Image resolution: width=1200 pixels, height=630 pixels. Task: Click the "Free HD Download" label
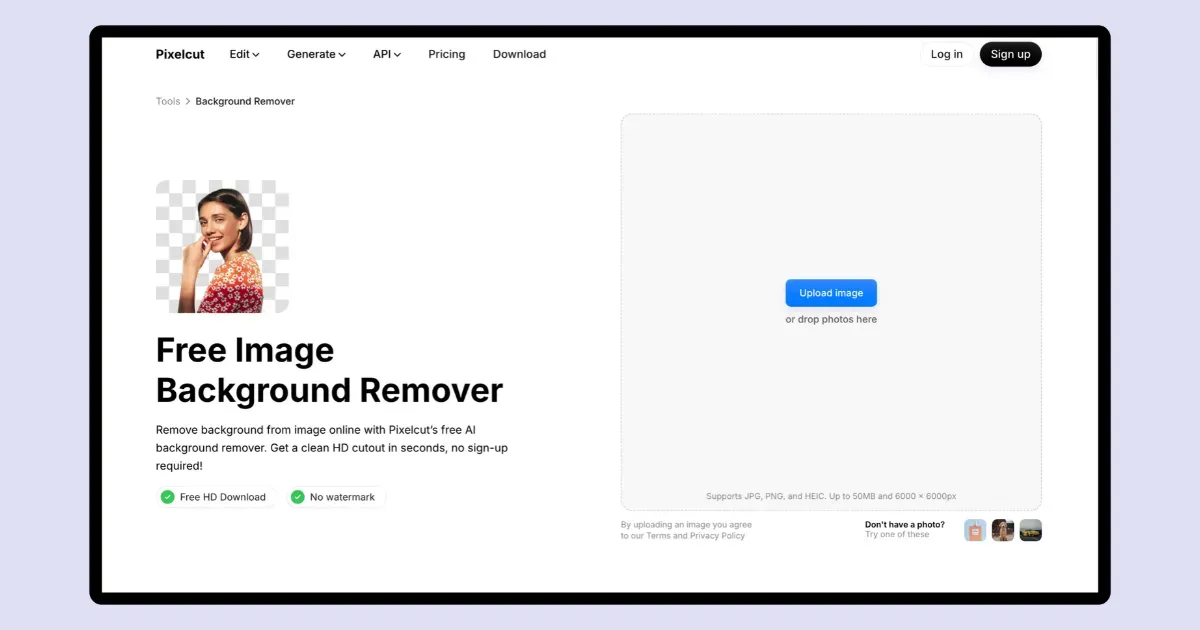223,497
